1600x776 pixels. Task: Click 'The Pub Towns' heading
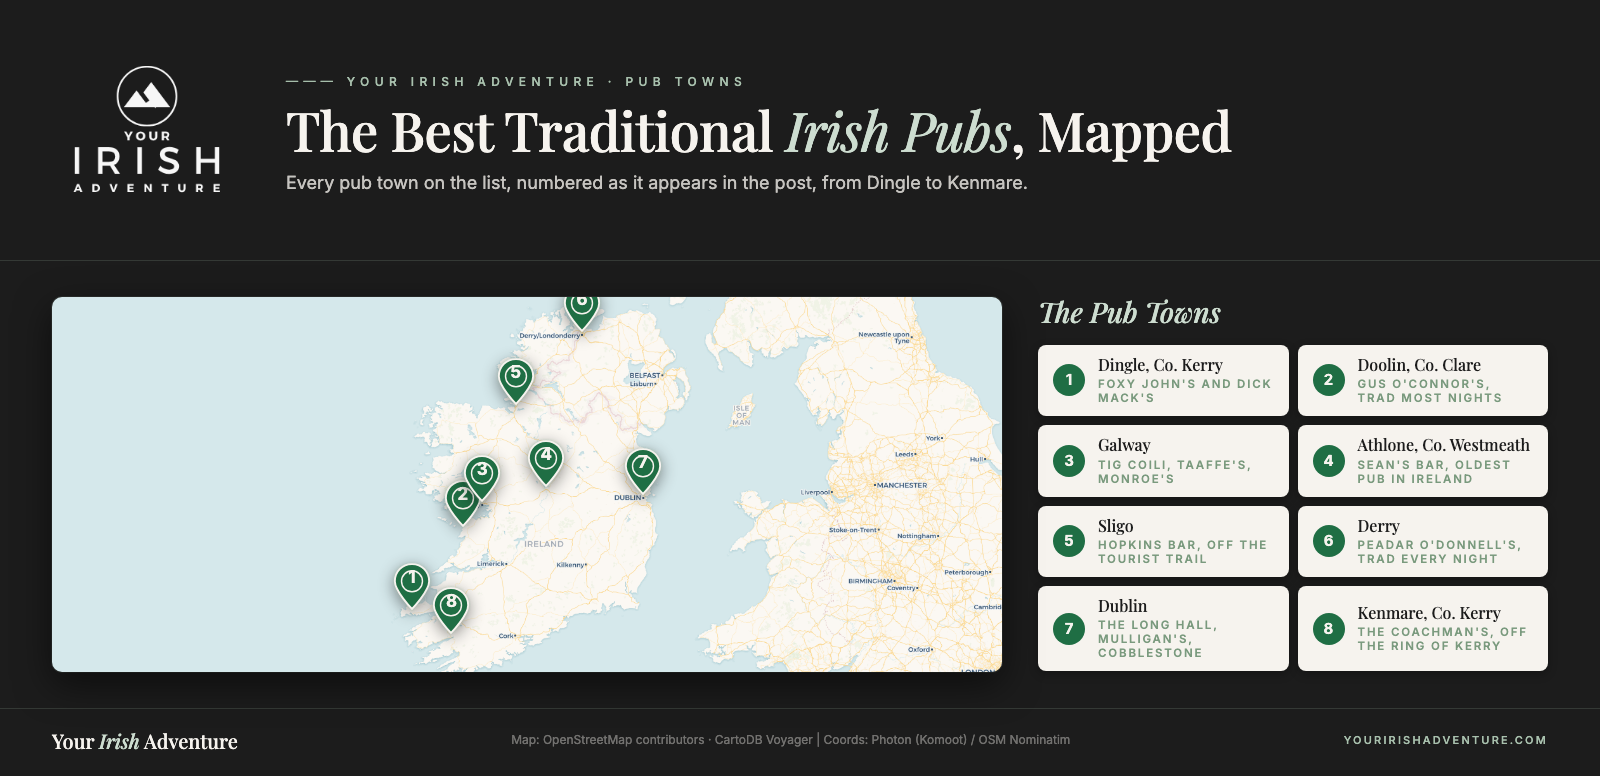1130,313
